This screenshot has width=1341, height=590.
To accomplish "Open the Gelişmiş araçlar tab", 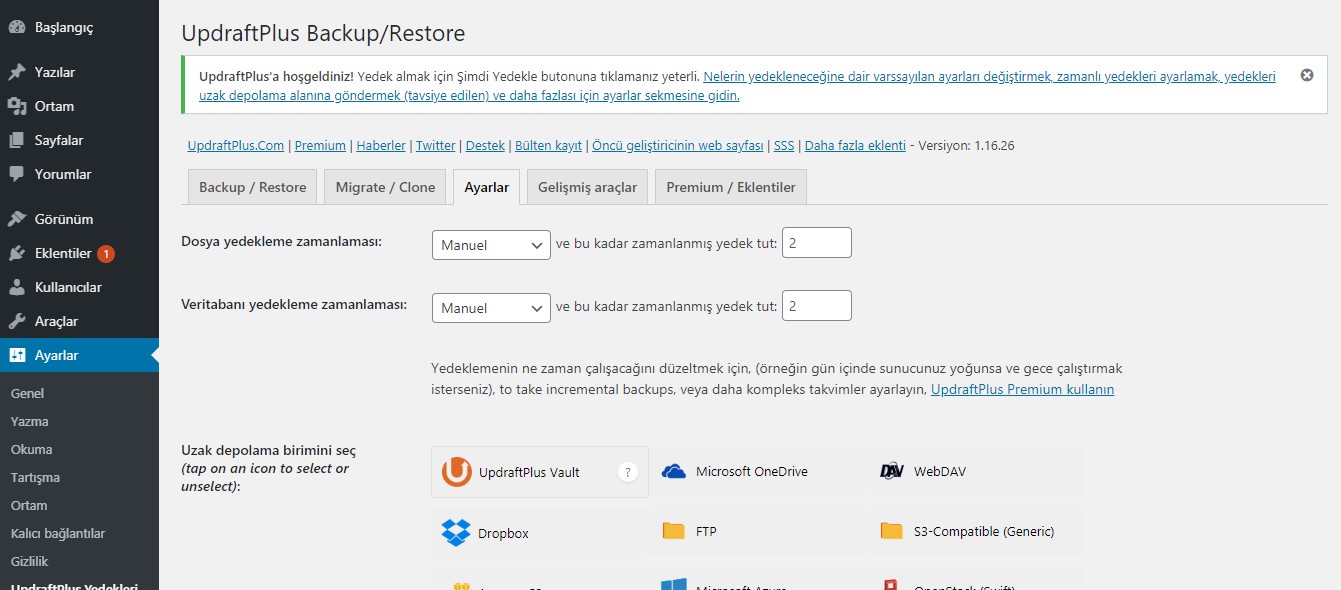I will pyautogui.click(x=587, y=187).
